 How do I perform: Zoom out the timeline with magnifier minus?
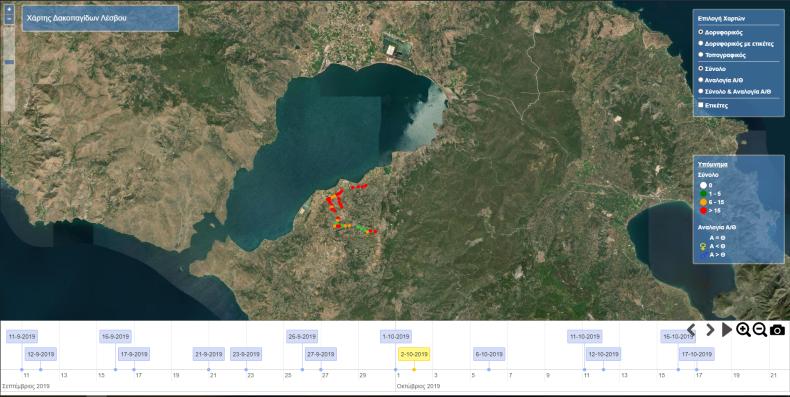(759, 330)
